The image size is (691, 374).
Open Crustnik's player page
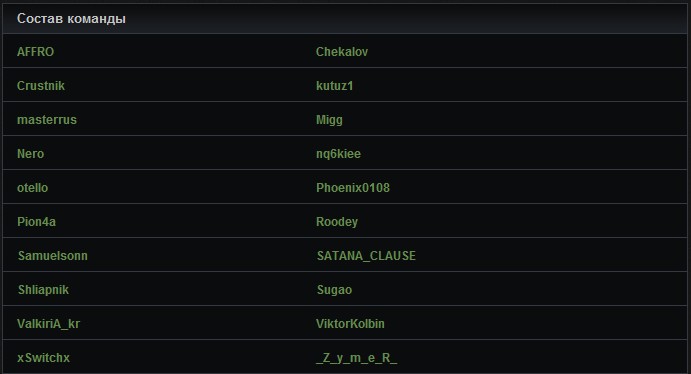(41, 86)
